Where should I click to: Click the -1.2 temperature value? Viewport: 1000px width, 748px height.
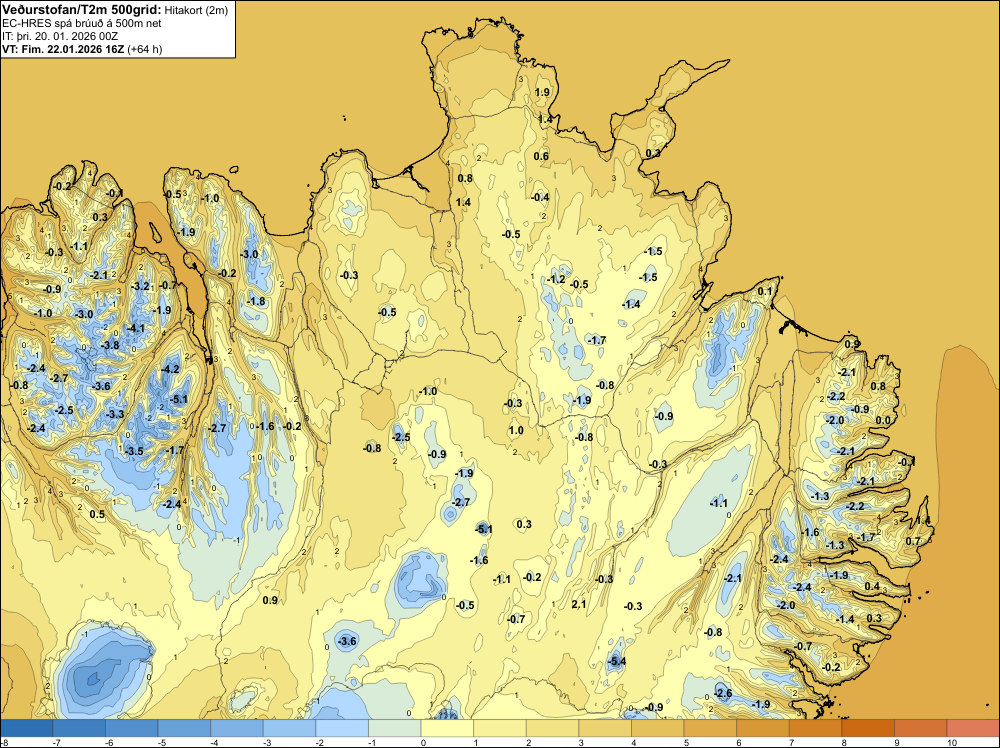(556, 279)
